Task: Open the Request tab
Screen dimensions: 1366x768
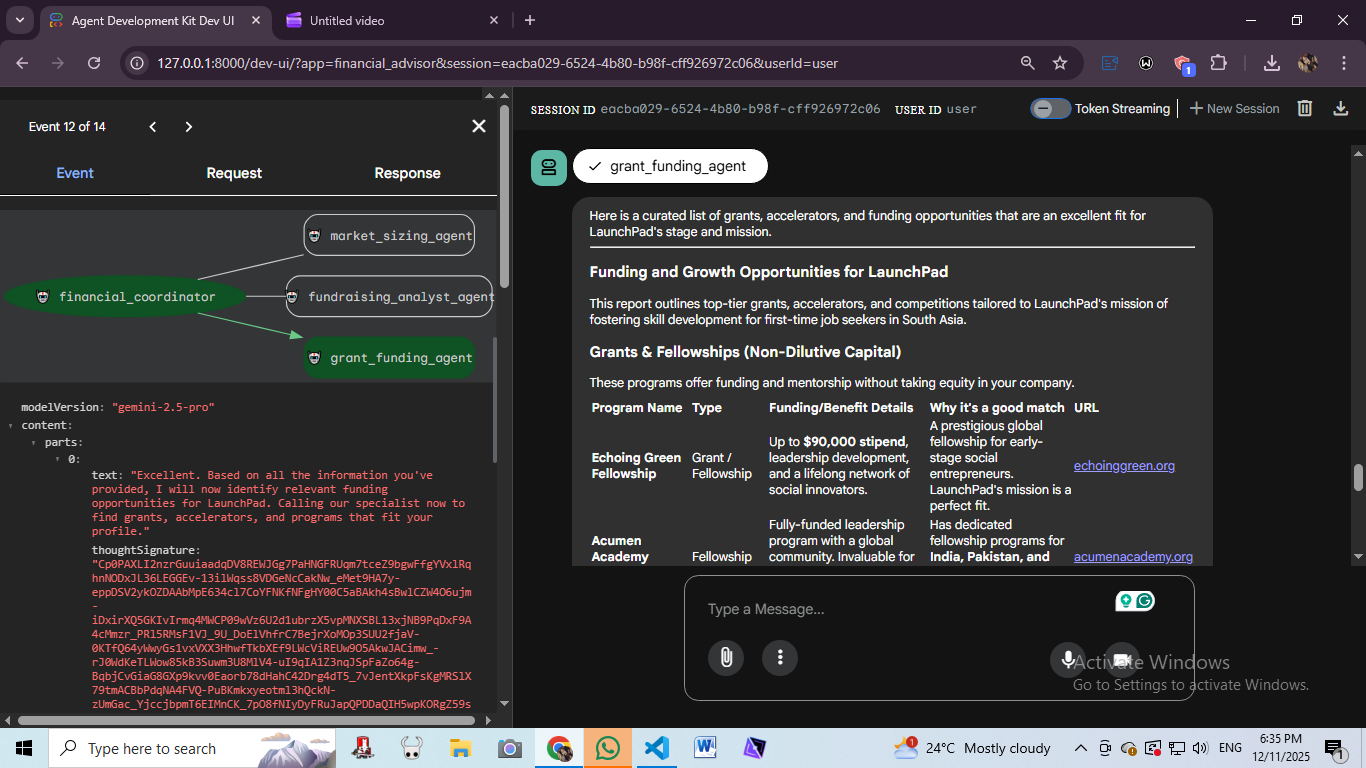Action: [234, 173]
